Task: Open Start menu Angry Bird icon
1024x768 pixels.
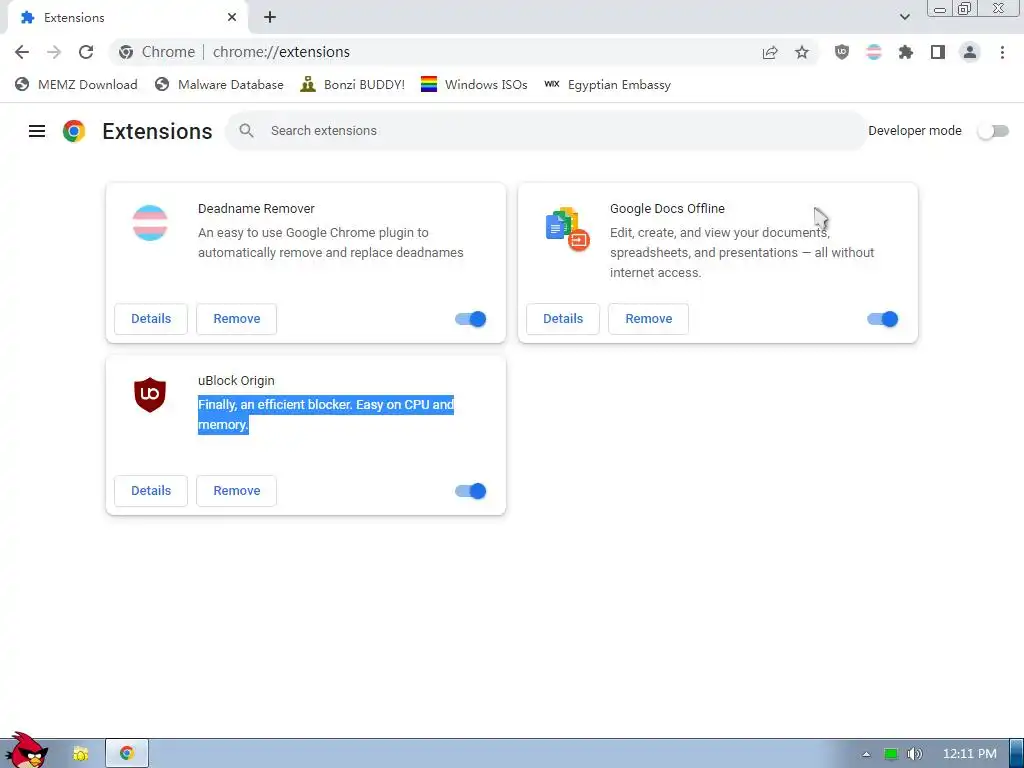Action: click(x=27, y=751)
